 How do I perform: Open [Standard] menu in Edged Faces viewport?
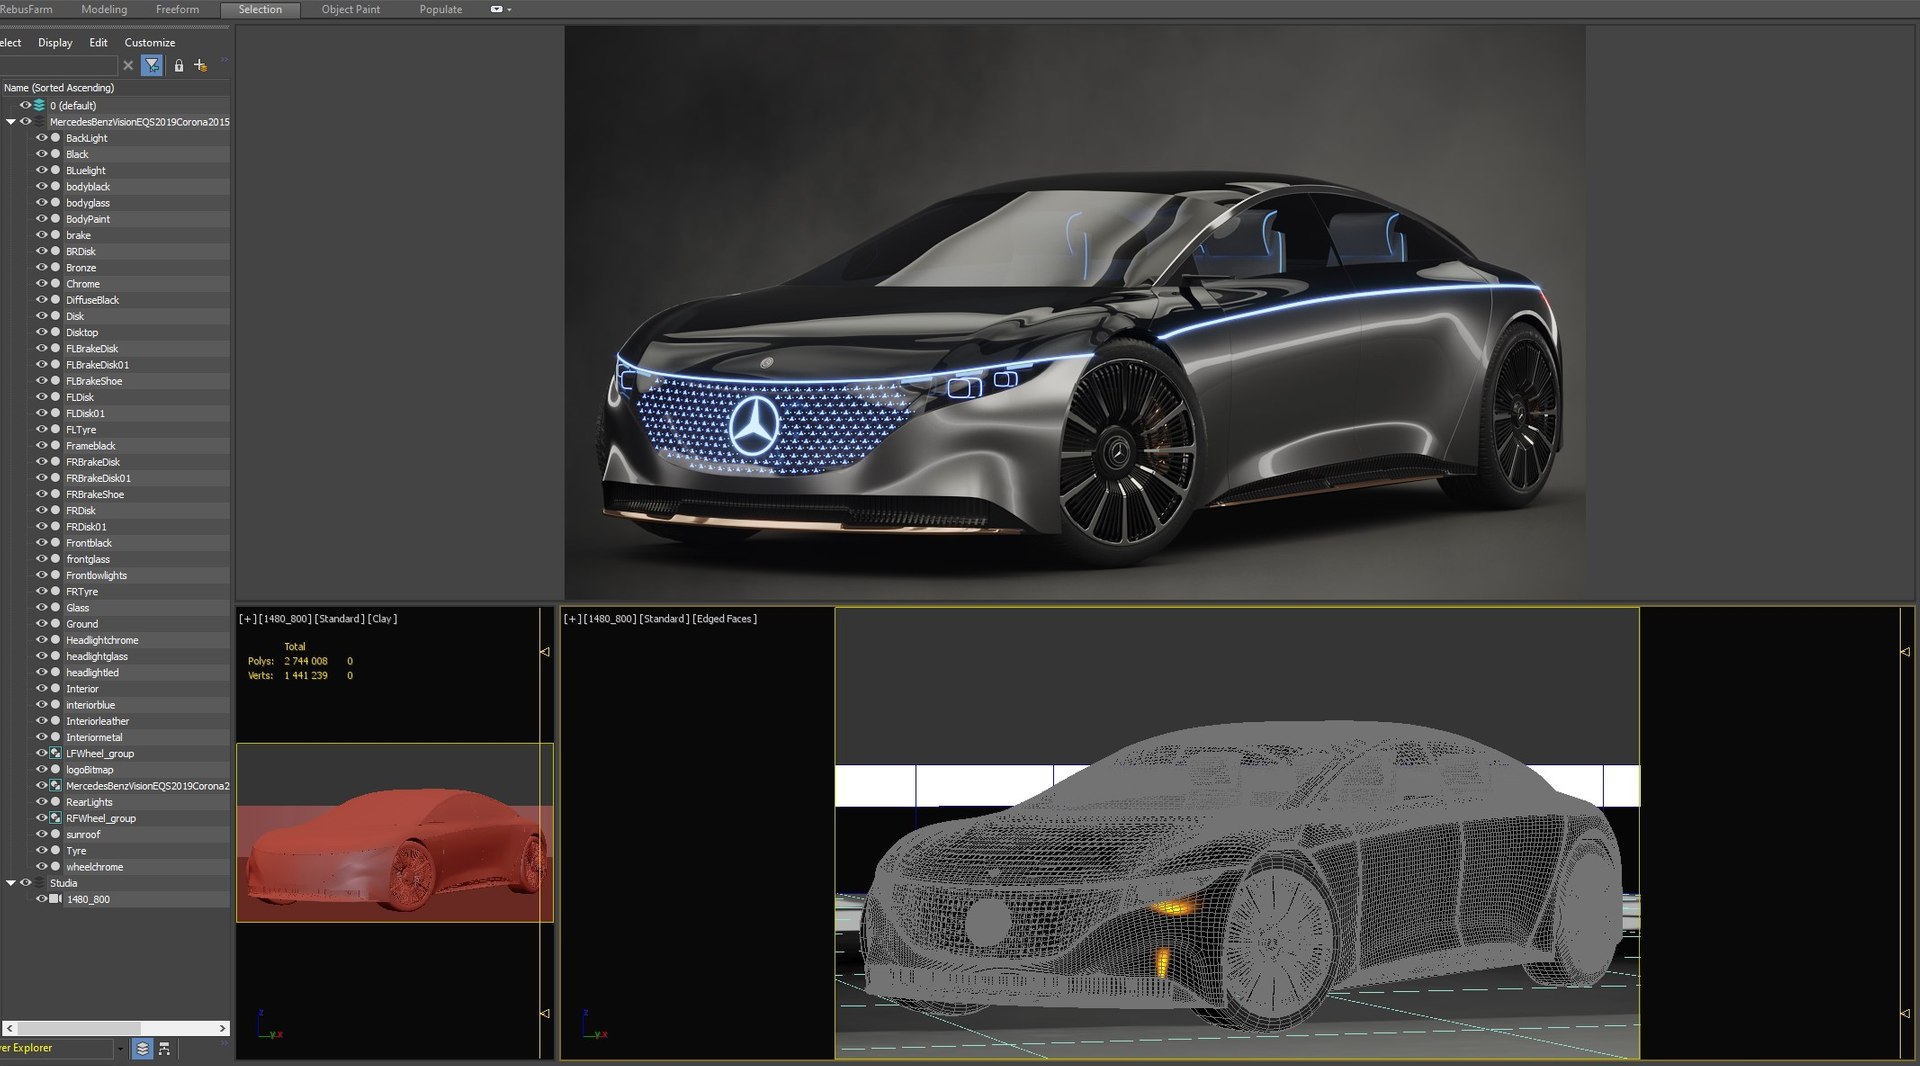pyautogui.click(x=663, y=619)
